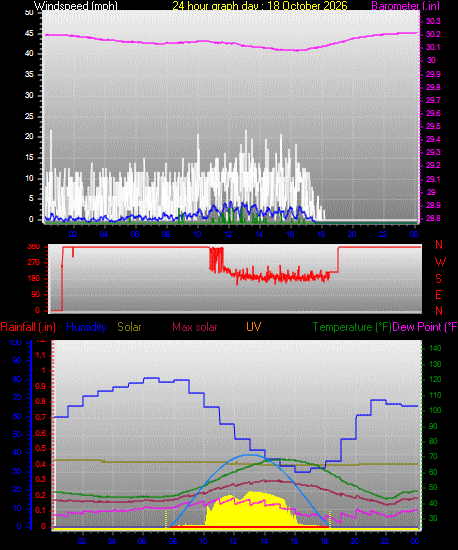Select hour label 12 under windspeed chart
Image resolution: width=458 pixels, height=550 pixels.
click(228, 234)
